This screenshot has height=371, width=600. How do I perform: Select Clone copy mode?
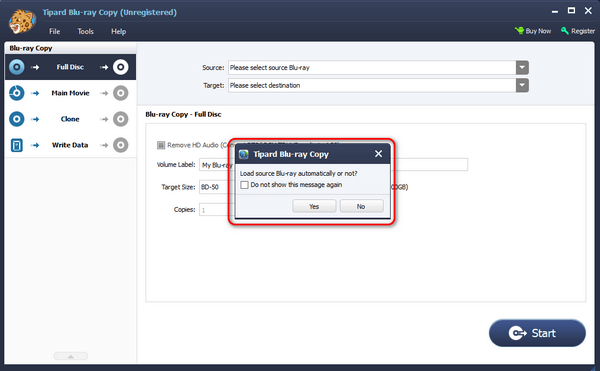pyautogui.click(x=70, y=119)
